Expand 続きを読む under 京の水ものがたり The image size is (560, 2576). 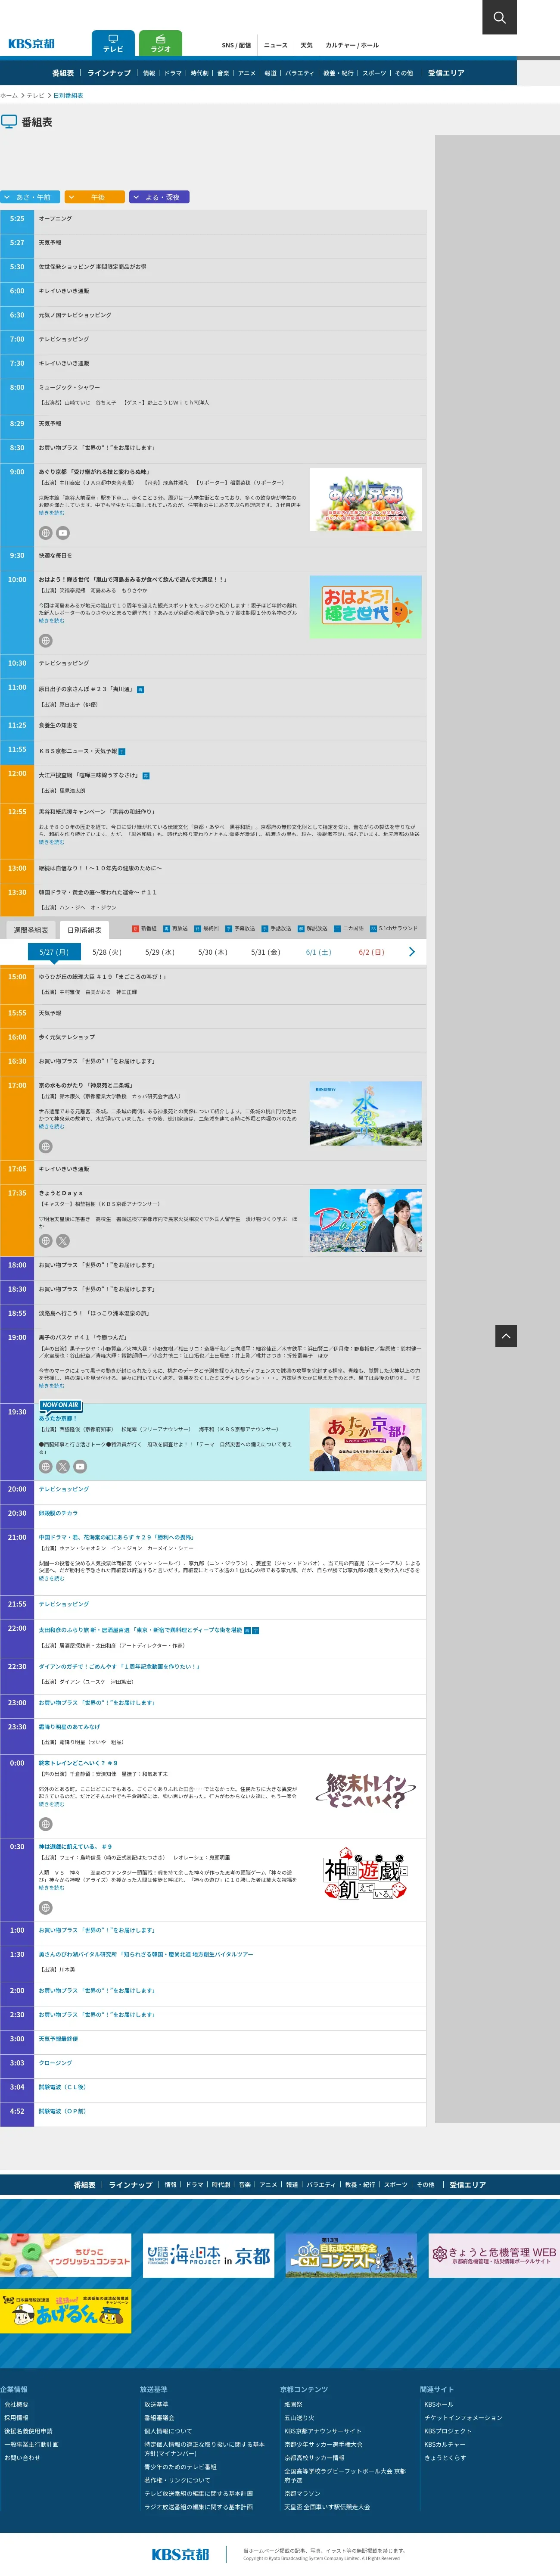(51, 1126)
